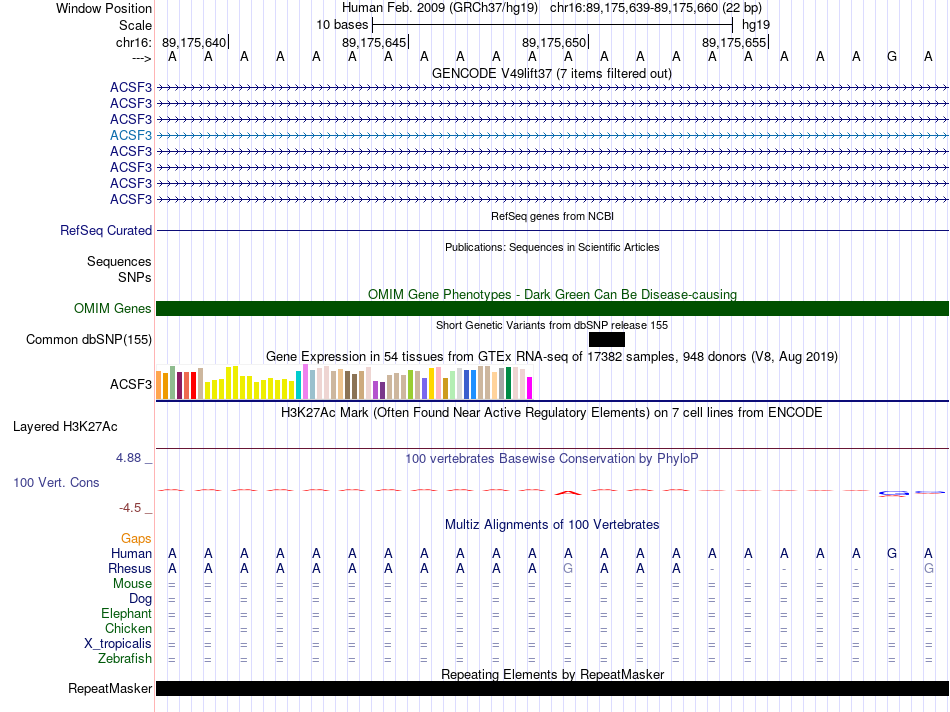Click the black RepeatMasker element bar
The width and height of the screenshot is (950, 712).
[552, 689]
